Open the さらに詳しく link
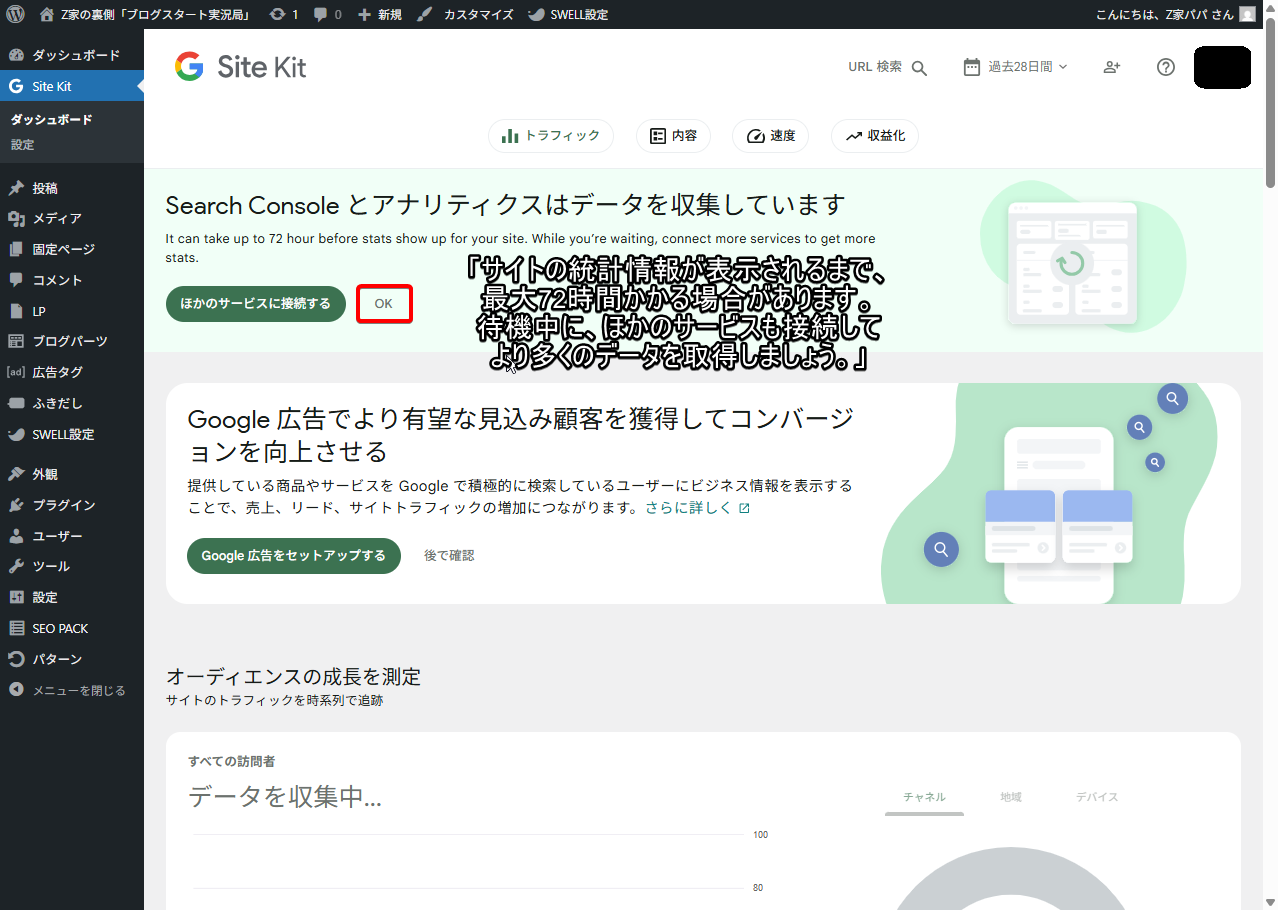 (697, 508)
